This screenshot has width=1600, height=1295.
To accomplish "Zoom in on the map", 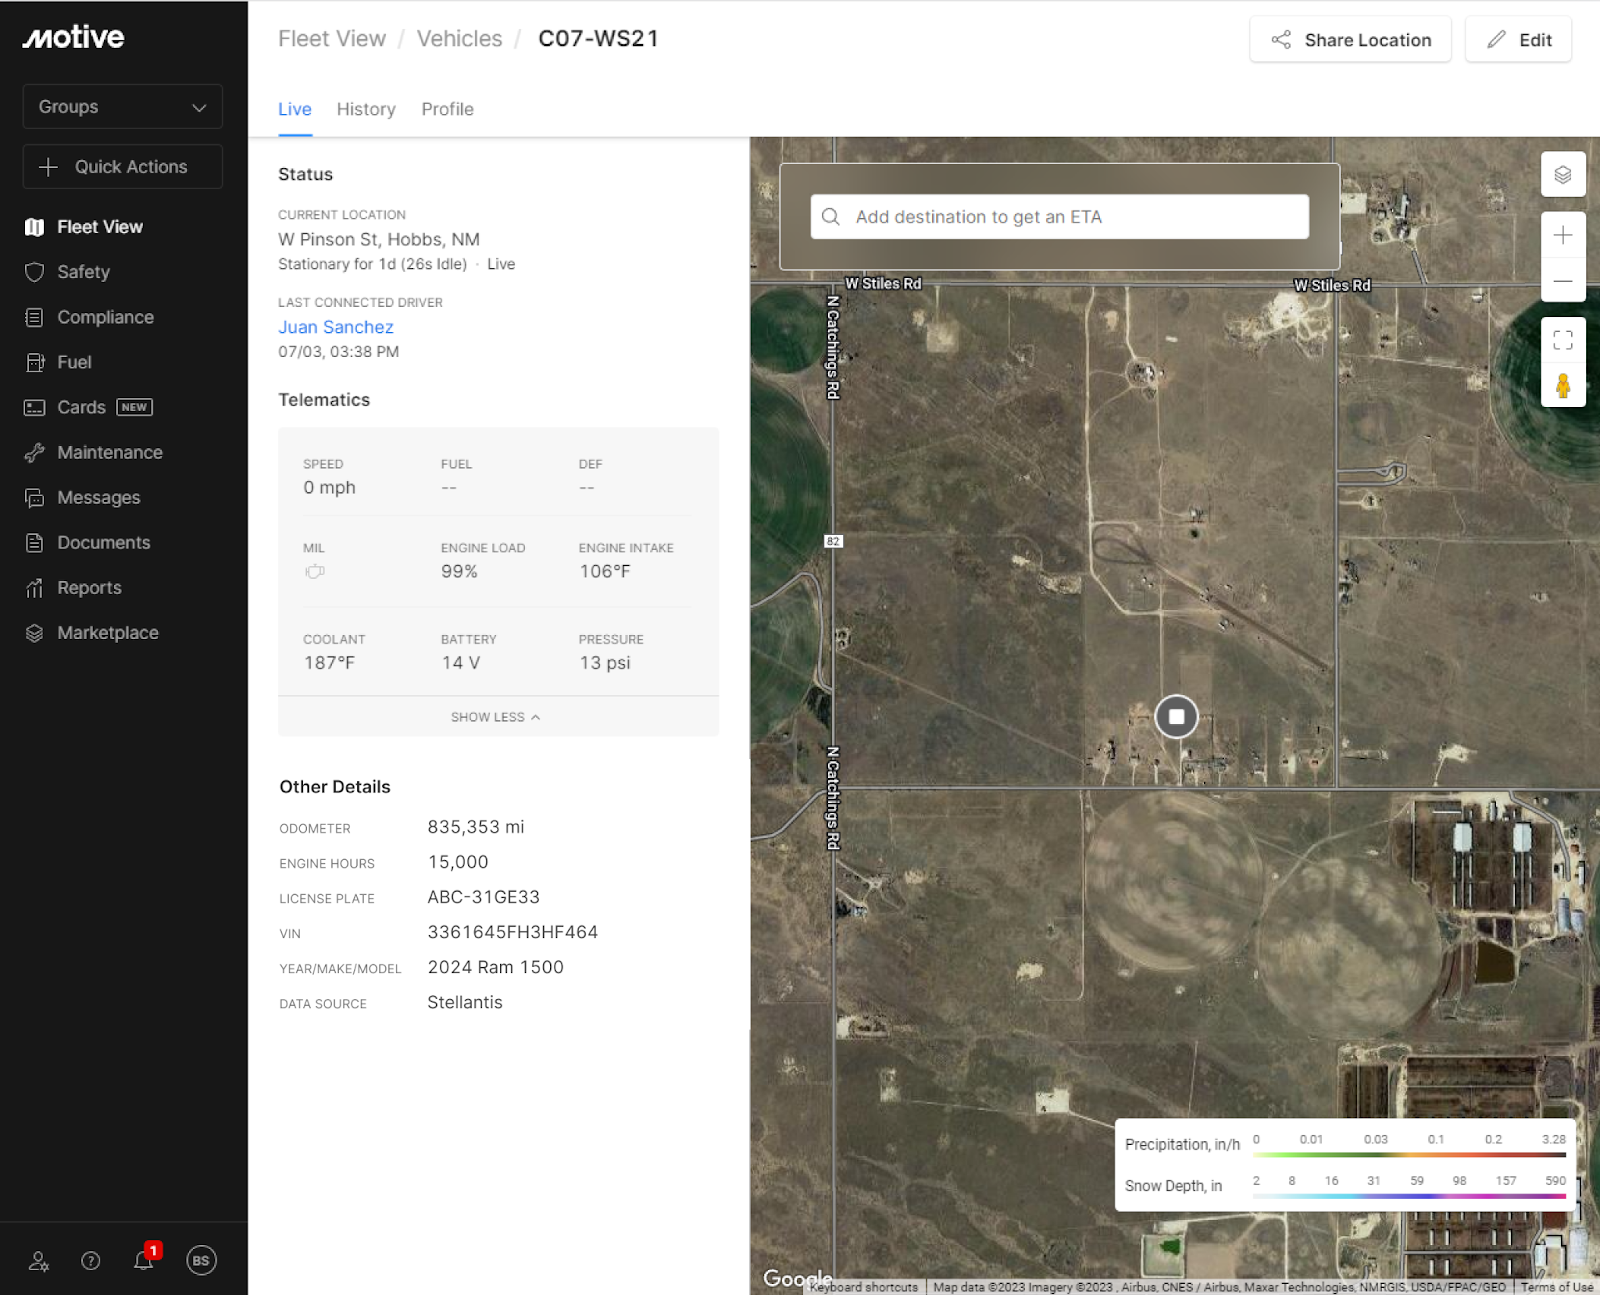I will 1562,236.
